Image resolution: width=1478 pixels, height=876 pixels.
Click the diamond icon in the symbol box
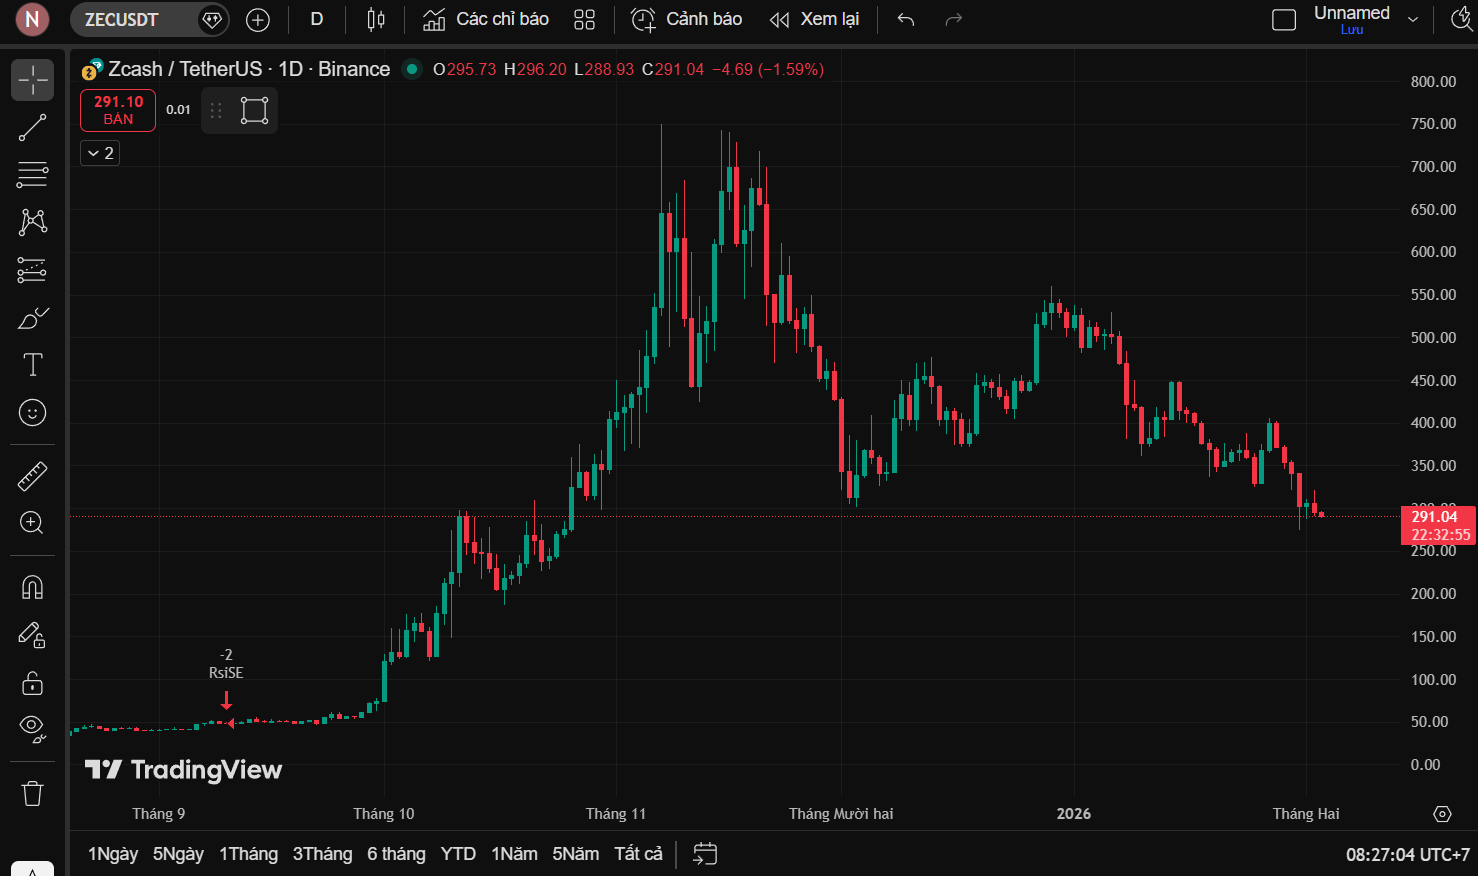[212, 20]
